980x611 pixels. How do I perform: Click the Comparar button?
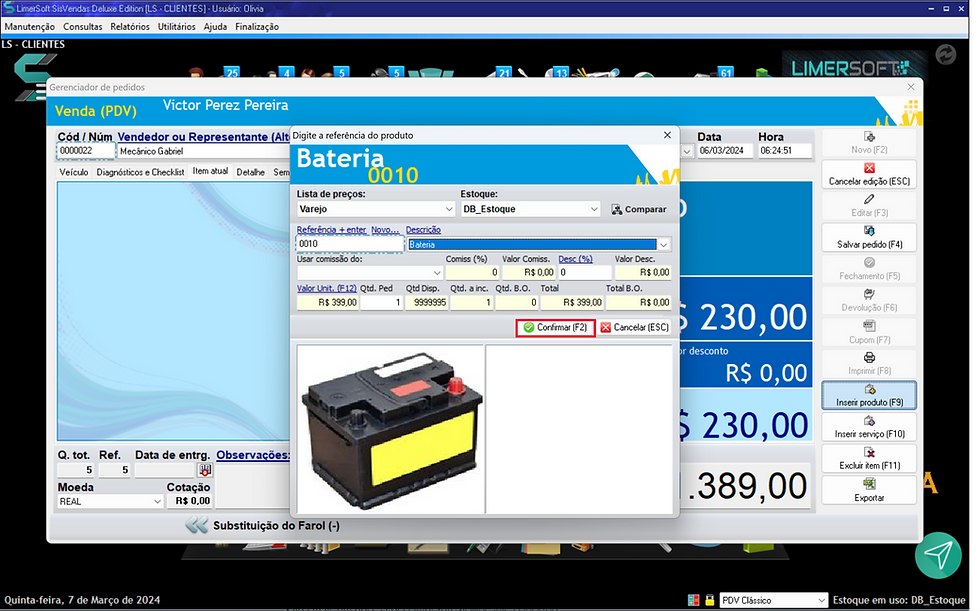[x=639, y=209]
